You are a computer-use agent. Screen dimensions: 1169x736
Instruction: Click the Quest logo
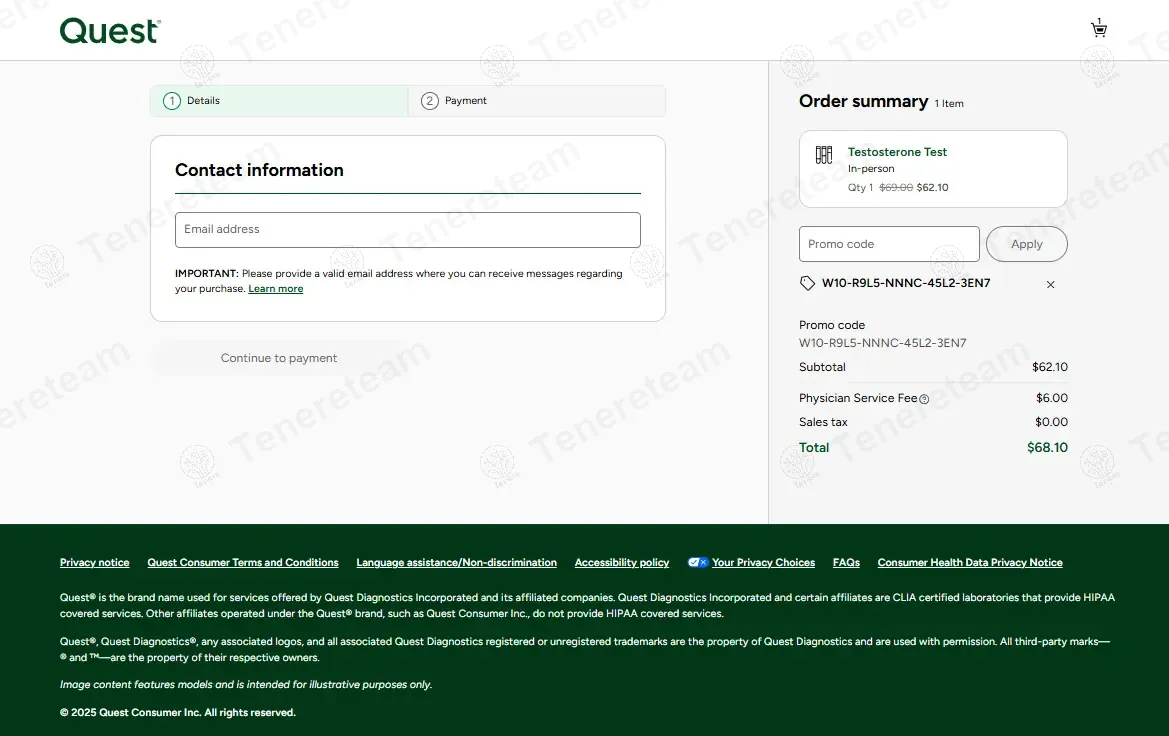pos(110,31)
